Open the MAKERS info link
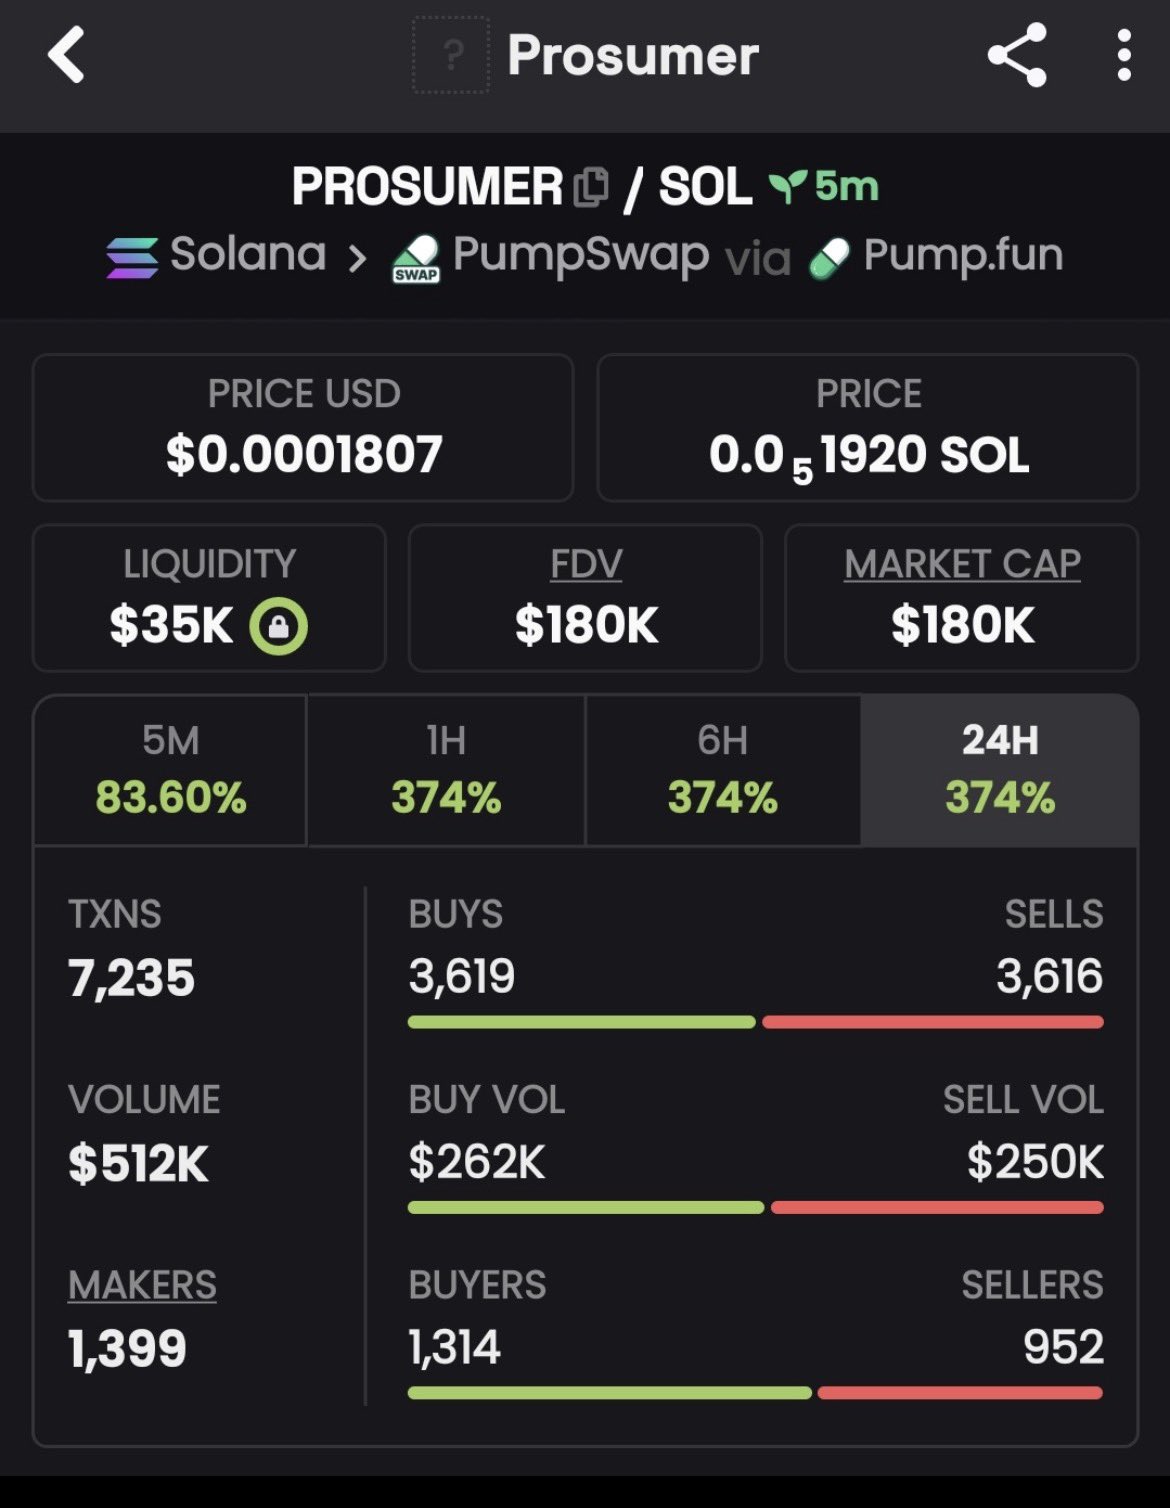1170x1508 pixels. pos(142,1285)
